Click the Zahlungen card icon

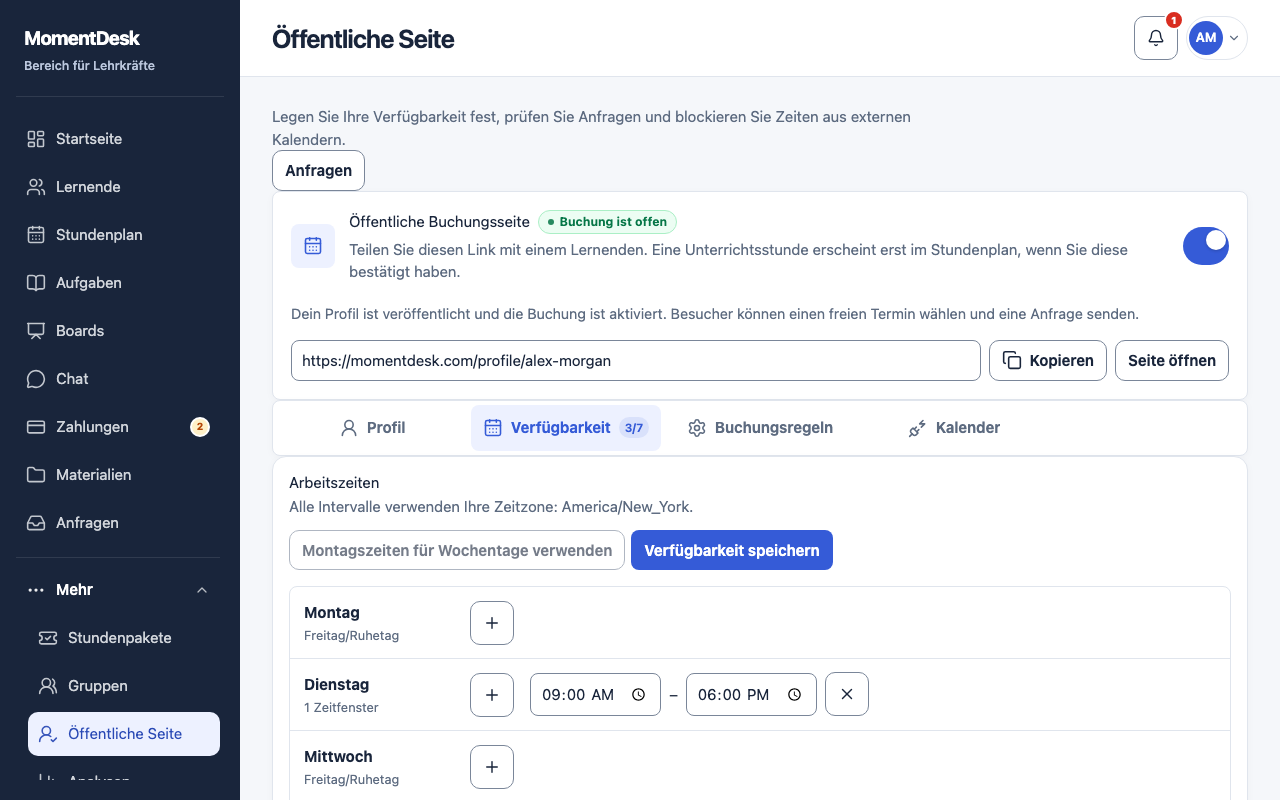pyautogui.click(x=36, y=427)
